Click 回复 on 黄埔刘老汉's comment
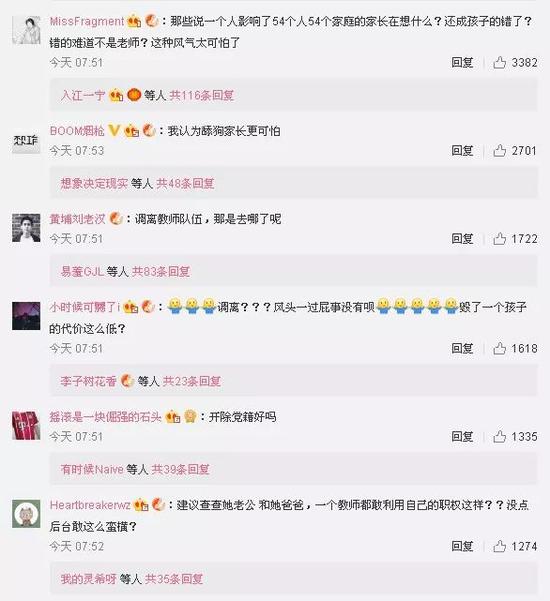Image resolution: width=550 pixels, height=601 pixels. (462, 239)
